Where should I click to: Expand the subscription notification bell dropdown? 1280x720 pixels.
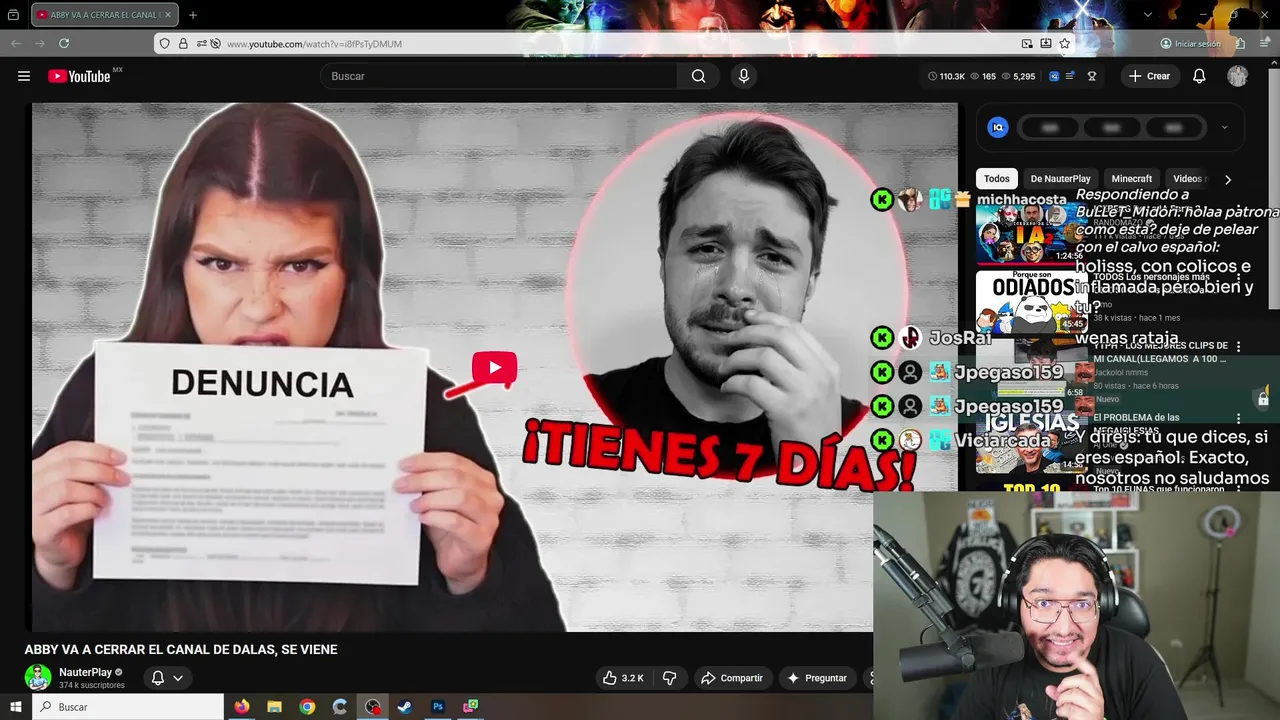point(167,678)
